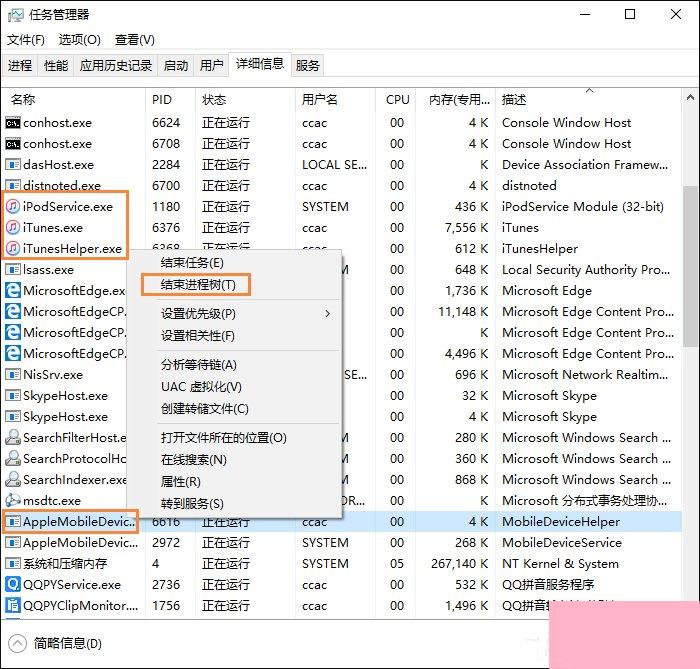Screen dimensions: 700x669
Task: Click the Task Manager title bar icon
Action: click(x=15, y=15)
